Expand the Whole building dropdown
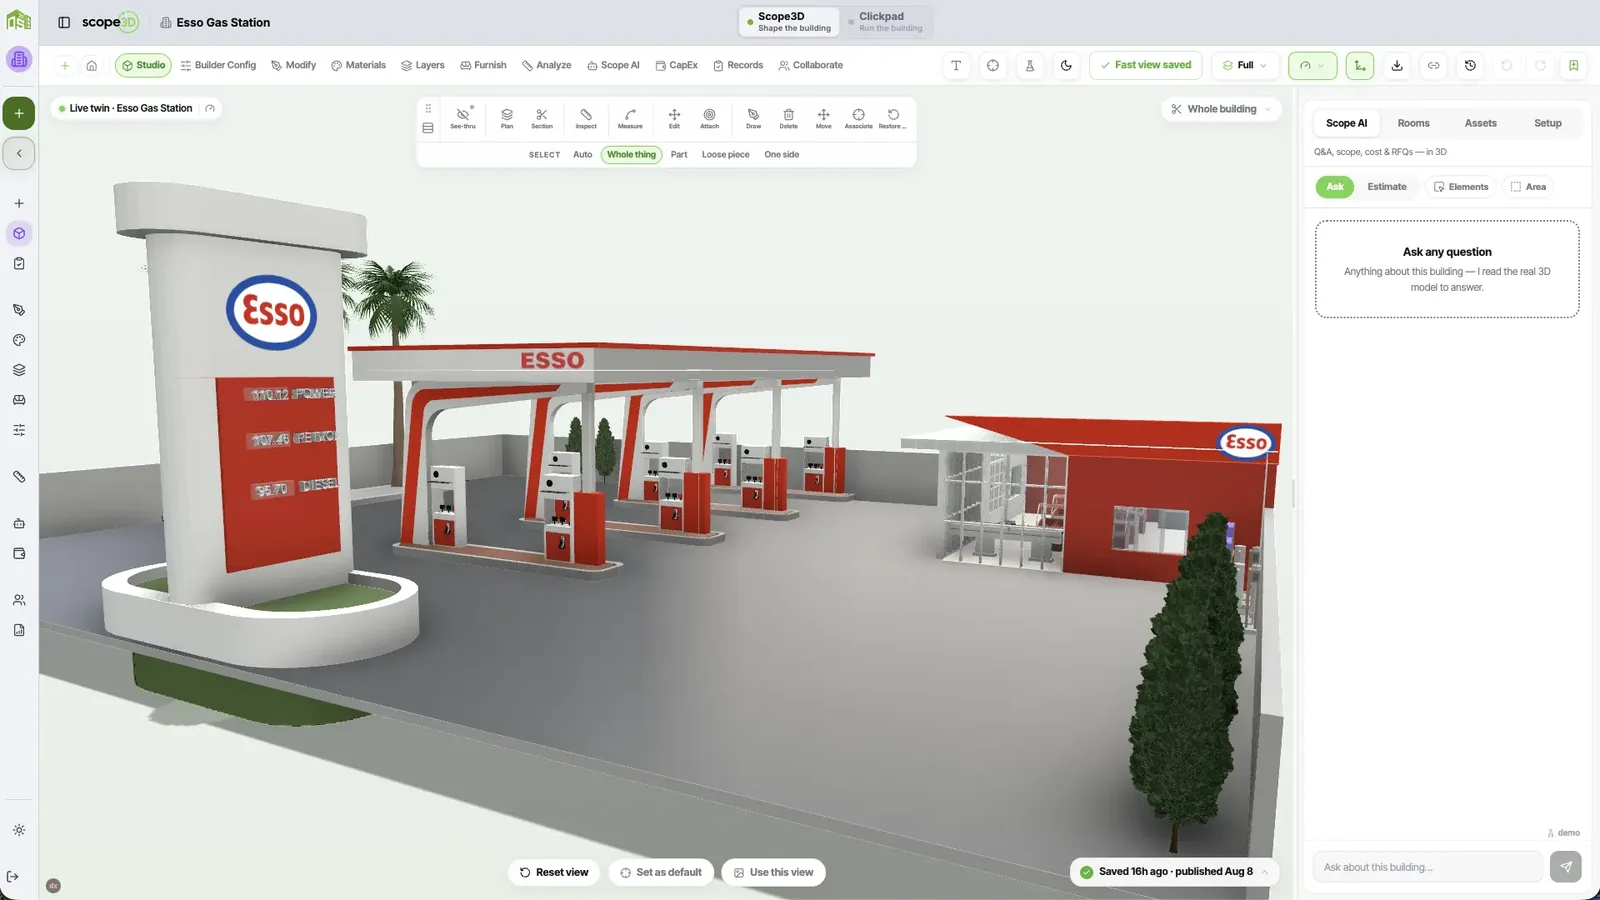The height and width of the screenshot is (900, 1600). pos(1221,109)
